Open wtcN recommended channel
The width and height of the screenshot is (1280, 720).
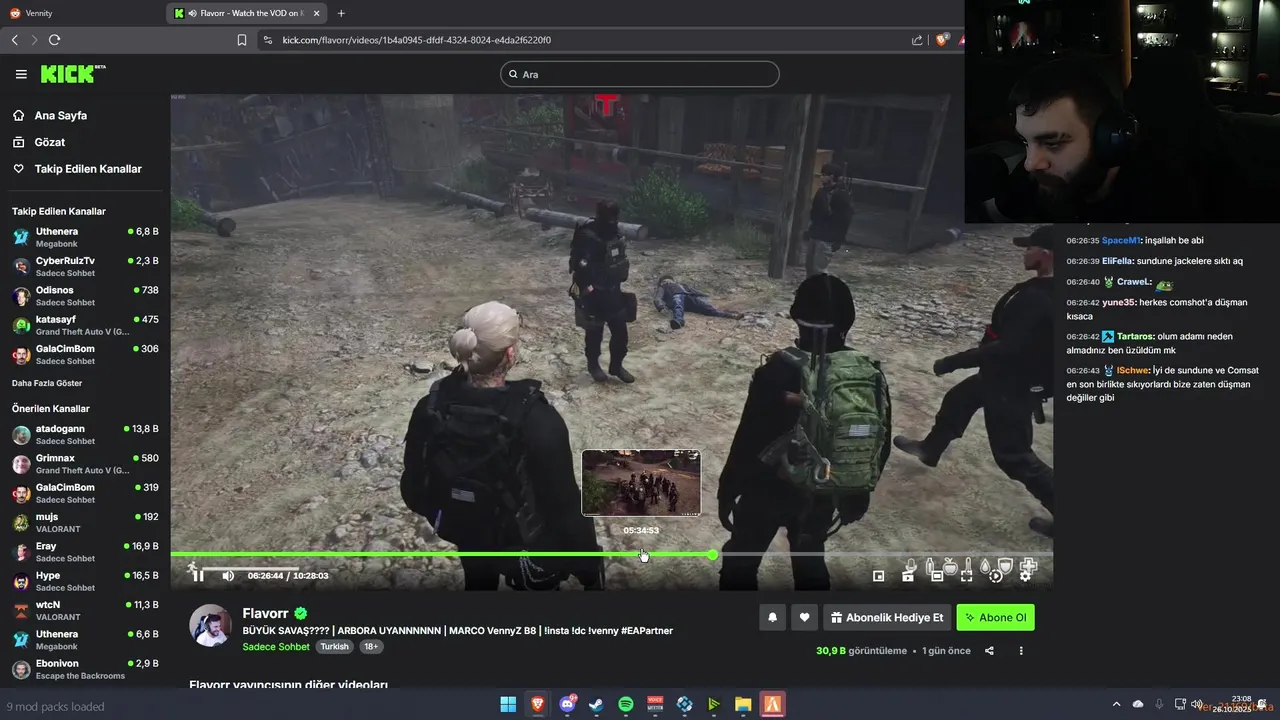(x=85, y=610)
